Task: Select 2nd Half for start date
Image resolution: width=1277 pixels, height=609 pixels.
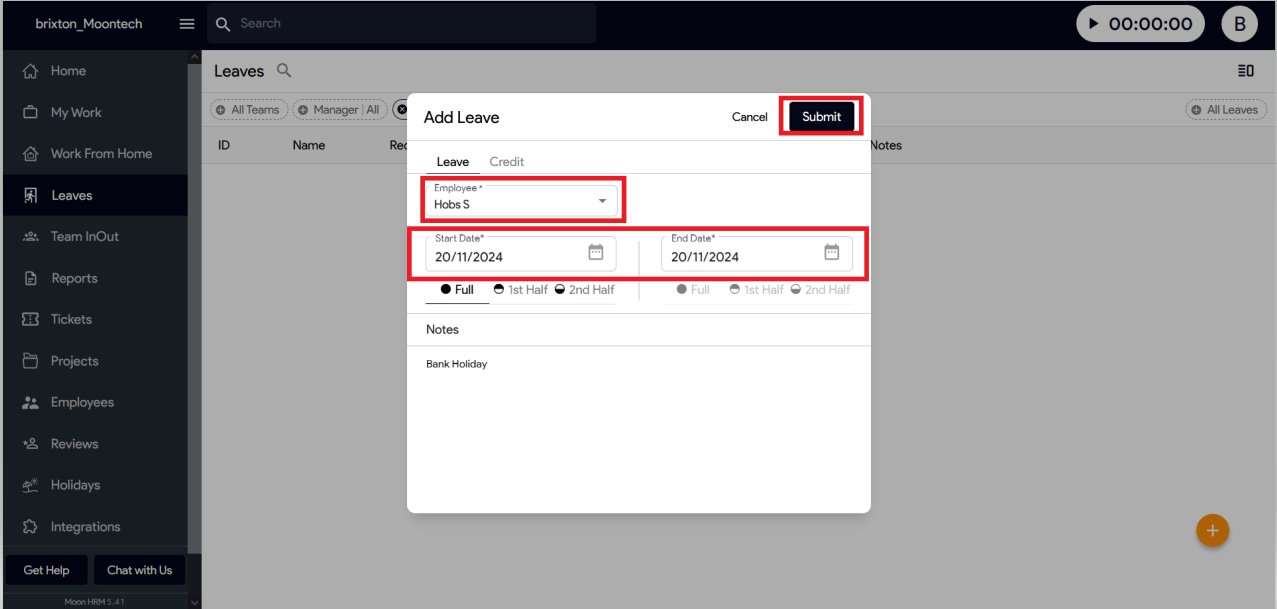Action: click(x=584, y=290)
